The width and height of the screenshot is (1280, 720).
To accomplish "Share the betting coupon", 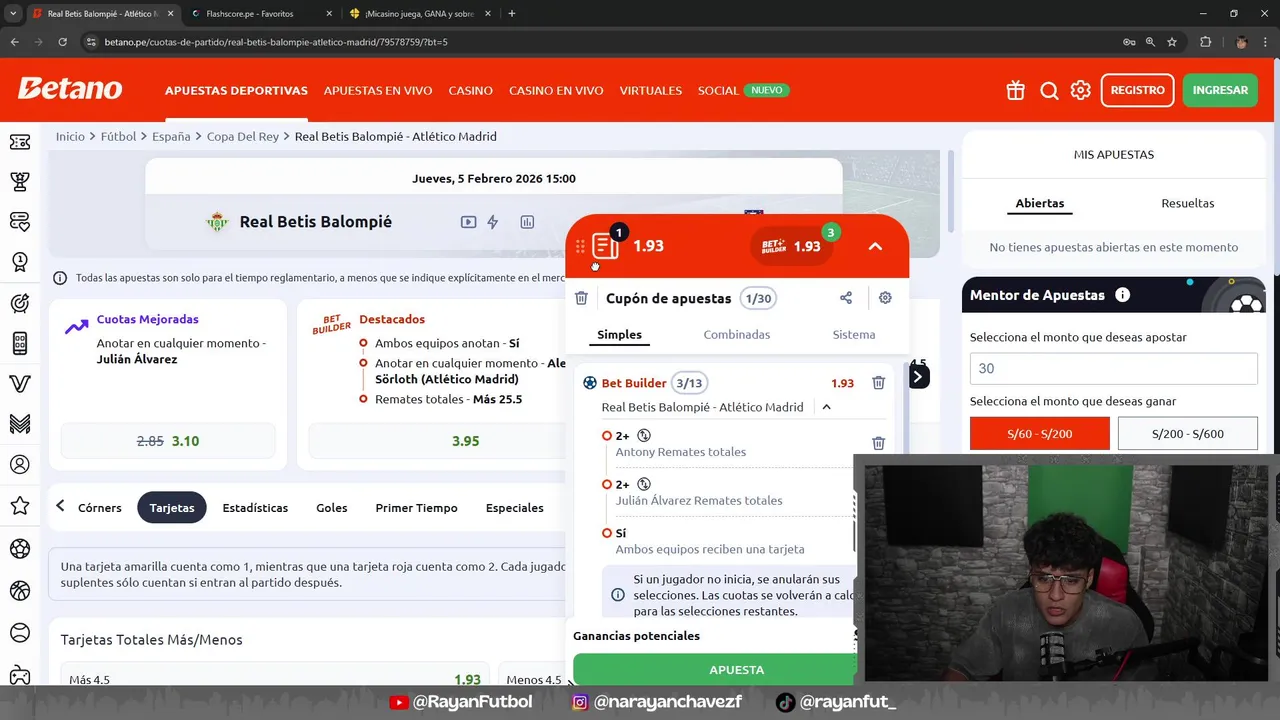I will click(846, 298).
